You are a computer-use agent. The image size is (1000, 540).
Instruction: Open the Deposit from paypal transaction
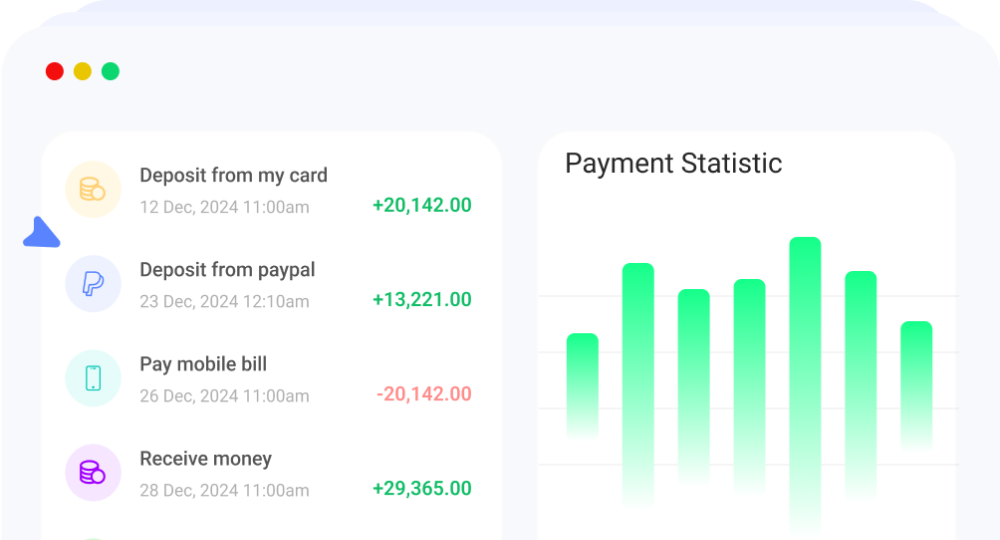pyautogui.click(x=227, y=270)
